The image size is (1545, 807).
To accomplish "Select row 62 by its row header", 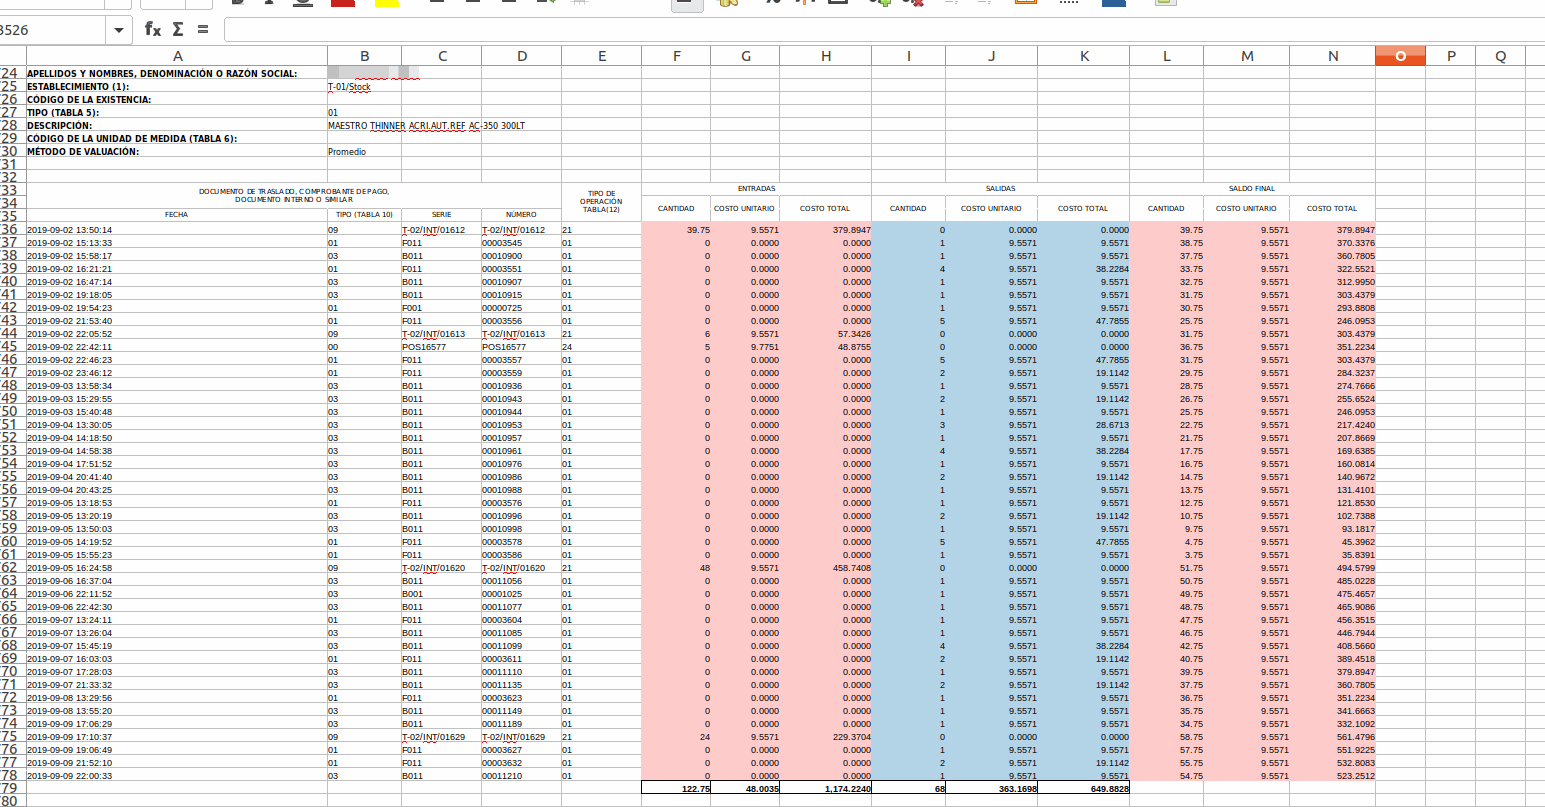I will 12,567.
